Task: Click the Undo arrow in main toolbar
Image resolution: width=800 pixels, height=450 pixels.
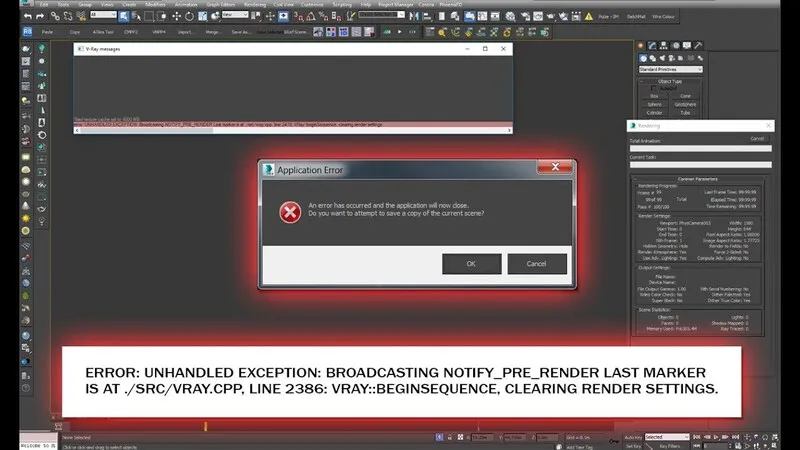Action: [x=28, y=16]
